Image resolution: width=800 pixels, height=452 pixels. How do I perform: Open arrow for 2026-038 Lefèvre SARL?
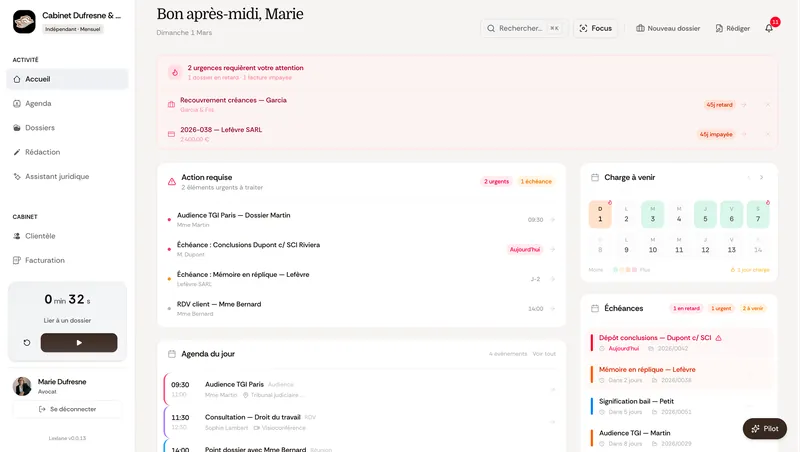coord(744,134)
